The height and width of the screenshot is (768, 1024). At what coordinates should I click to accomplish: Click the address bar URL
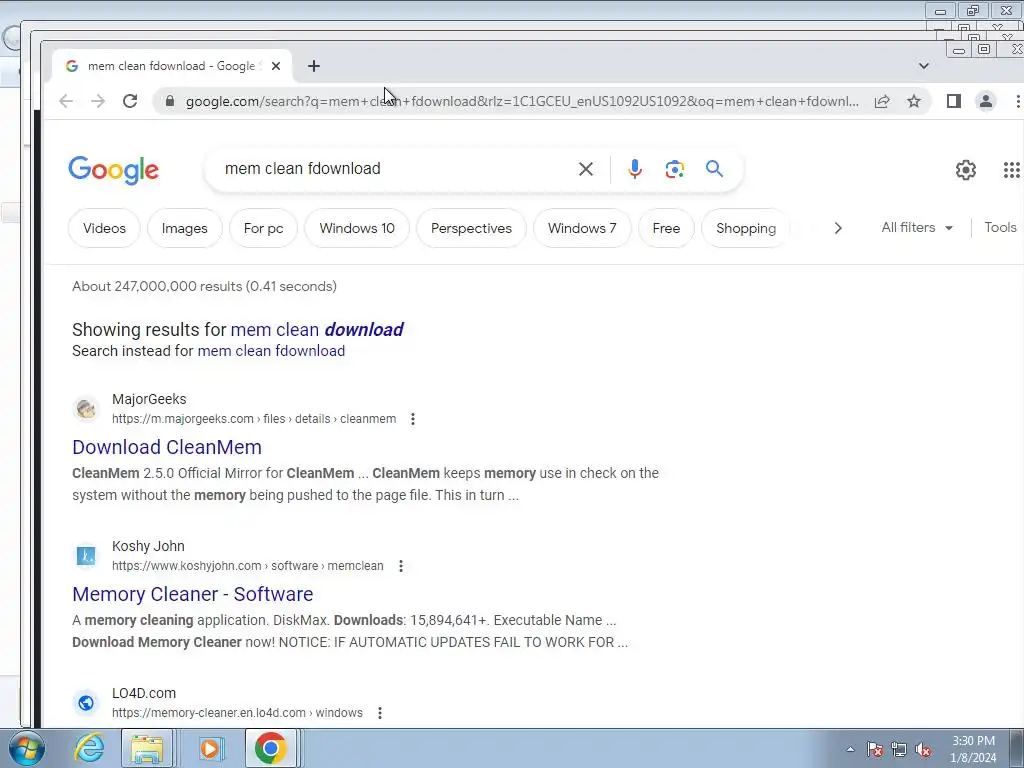[x=522, y=101]
